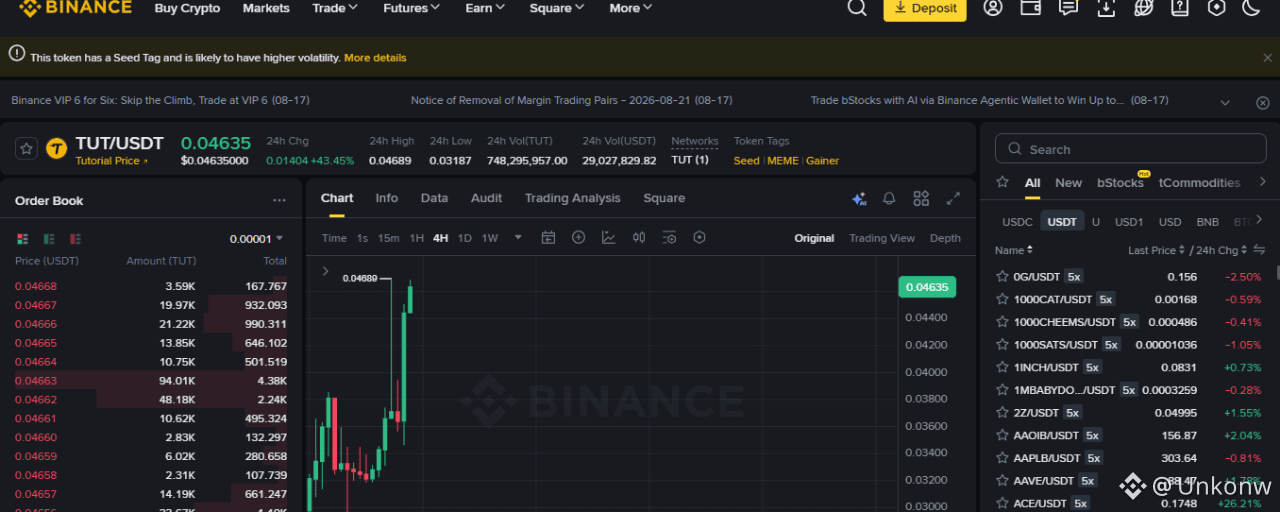Viewport: 1280px width, 512px height.
Task: Open the language globe icon
Action: point(1143,8)
